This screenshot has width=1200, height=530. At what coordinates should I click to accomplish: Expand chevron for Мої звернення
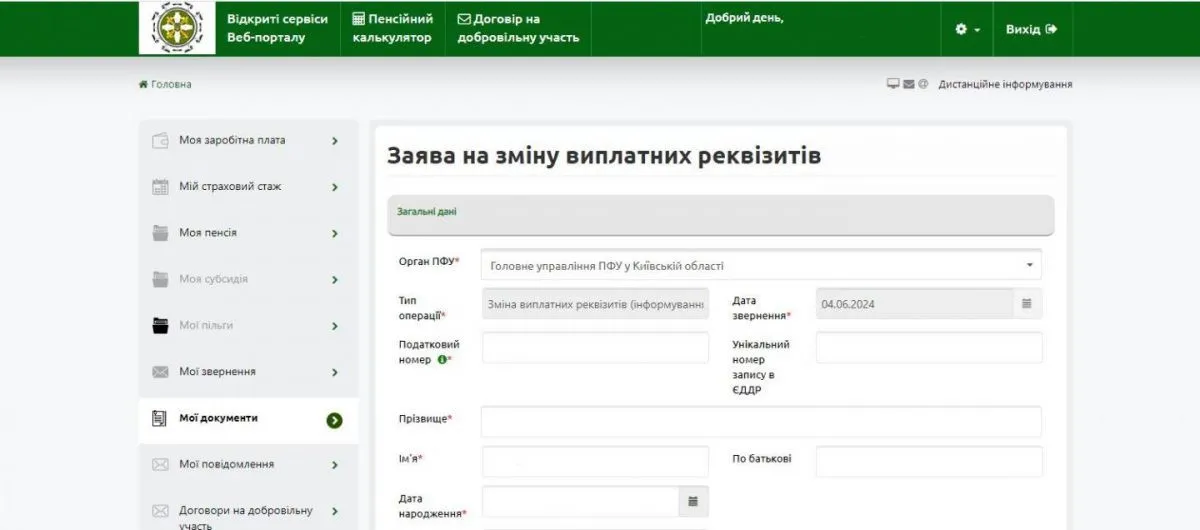tap(334, 373)
